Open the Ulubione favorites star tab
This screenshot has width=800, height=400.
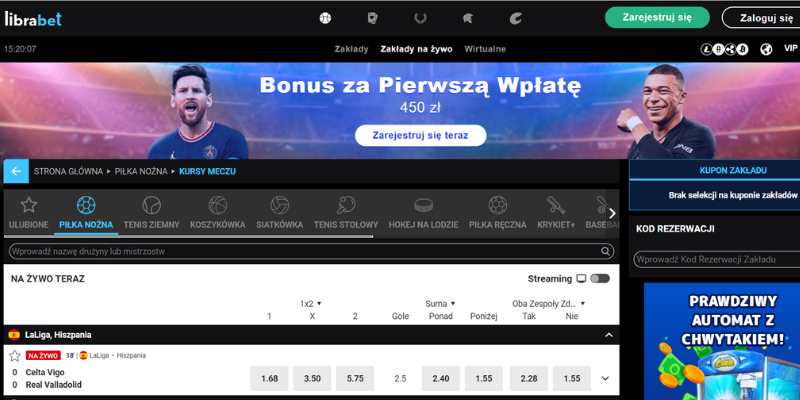click(x=29, y=213)
